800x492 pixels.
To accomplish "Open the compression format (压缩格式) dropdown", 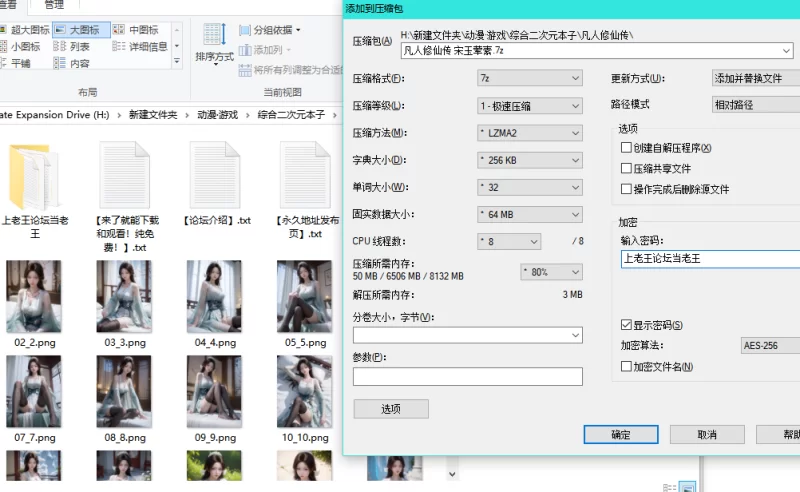I will click(530, 78).
